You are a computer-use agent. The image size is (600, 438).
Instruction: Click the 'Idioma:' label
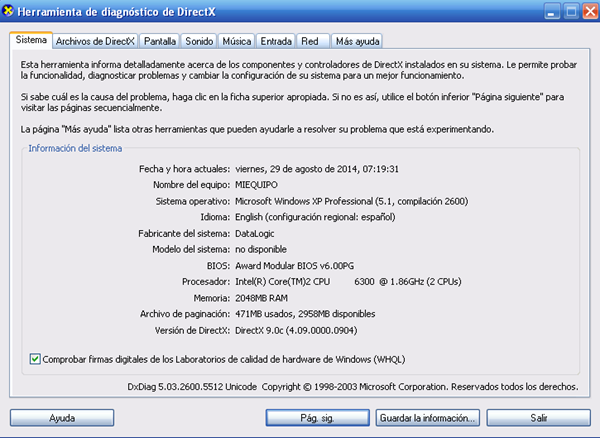click(x=215, y=217)
